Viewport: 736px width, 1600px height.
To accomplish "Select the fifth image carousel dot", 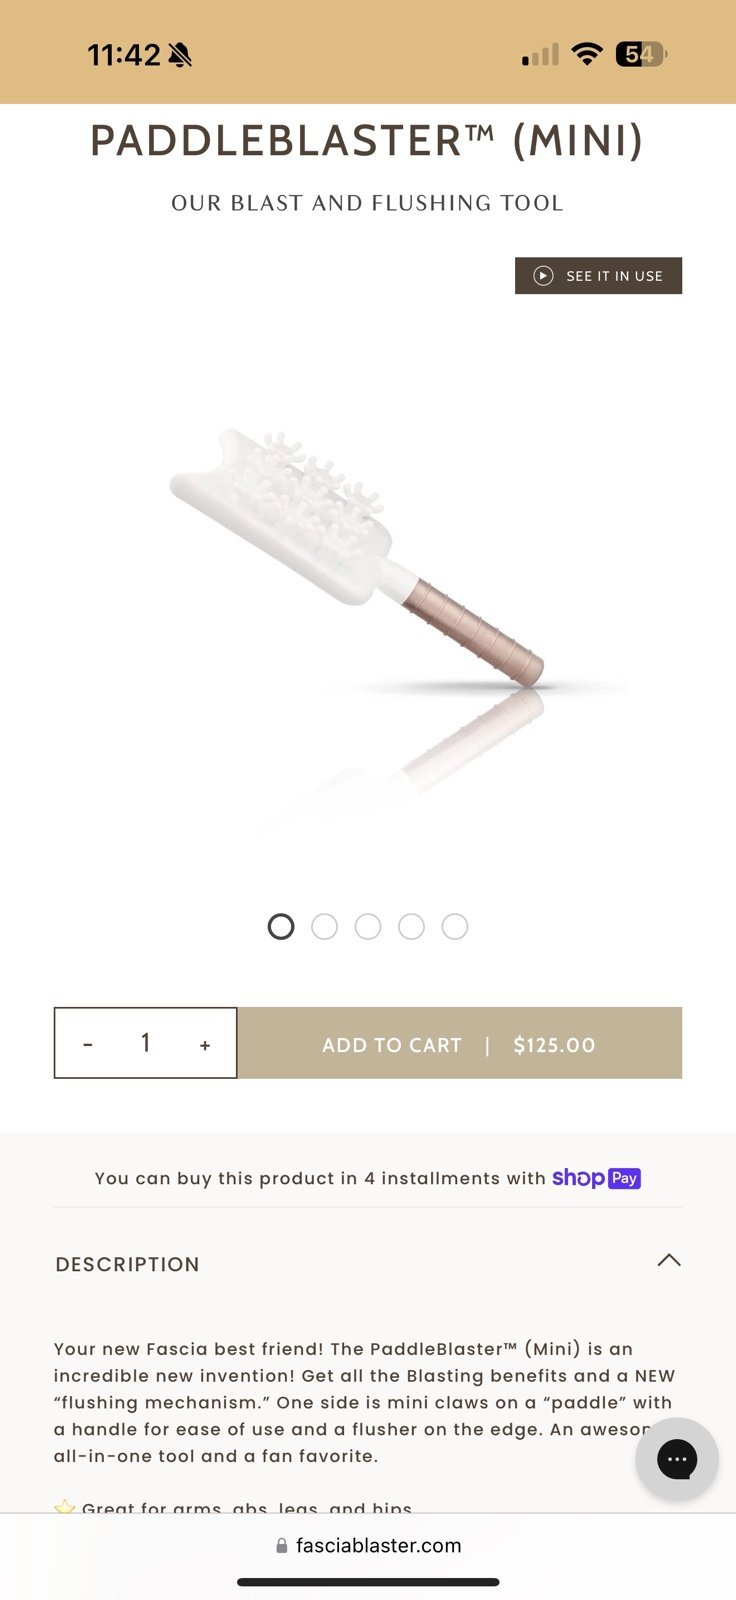I will [x=455, y=927].
